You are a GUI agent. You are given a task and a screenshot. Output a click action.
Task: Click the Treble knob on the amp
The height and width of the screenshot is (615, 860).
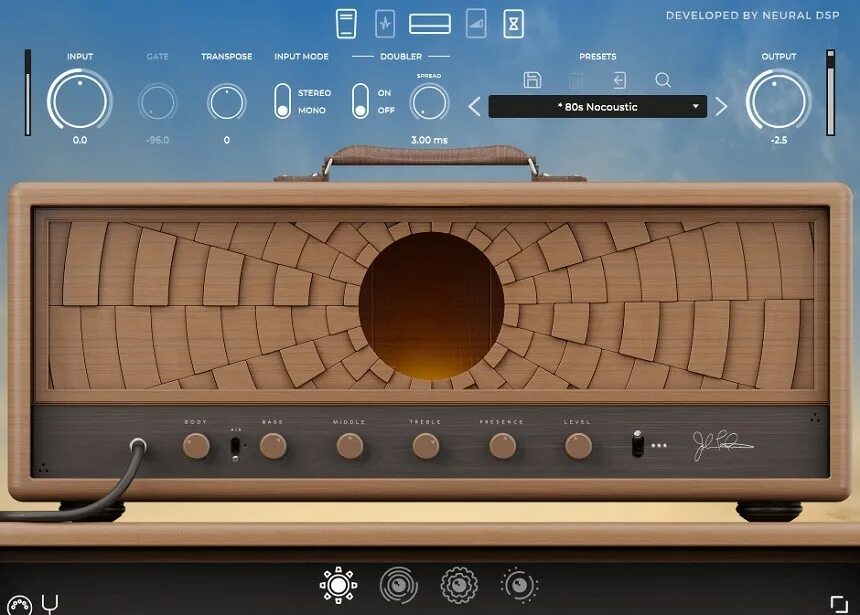426,446
